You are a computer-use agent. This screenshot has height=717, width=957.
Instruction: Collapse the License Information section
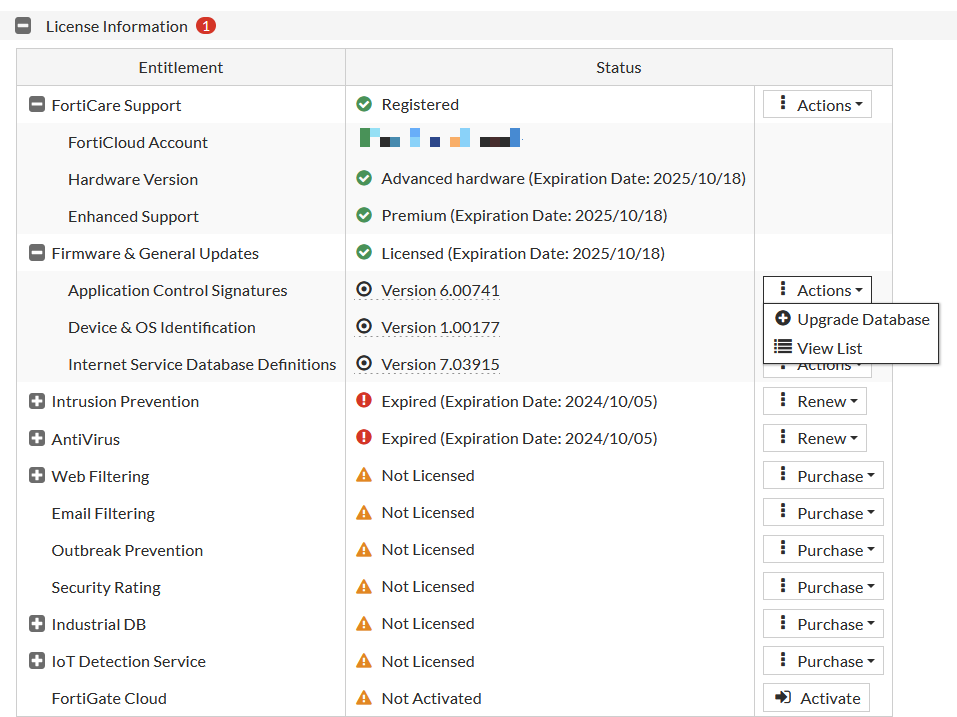pos(23,26)
